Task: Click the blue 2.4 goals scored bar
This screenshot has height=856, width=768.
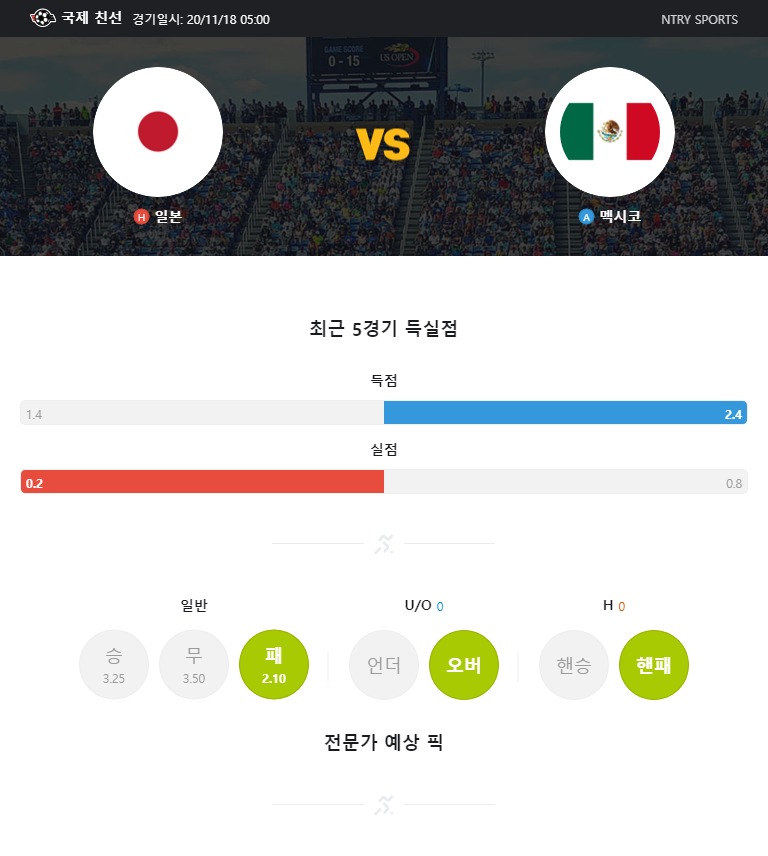Action: click(x=565, y=413)
